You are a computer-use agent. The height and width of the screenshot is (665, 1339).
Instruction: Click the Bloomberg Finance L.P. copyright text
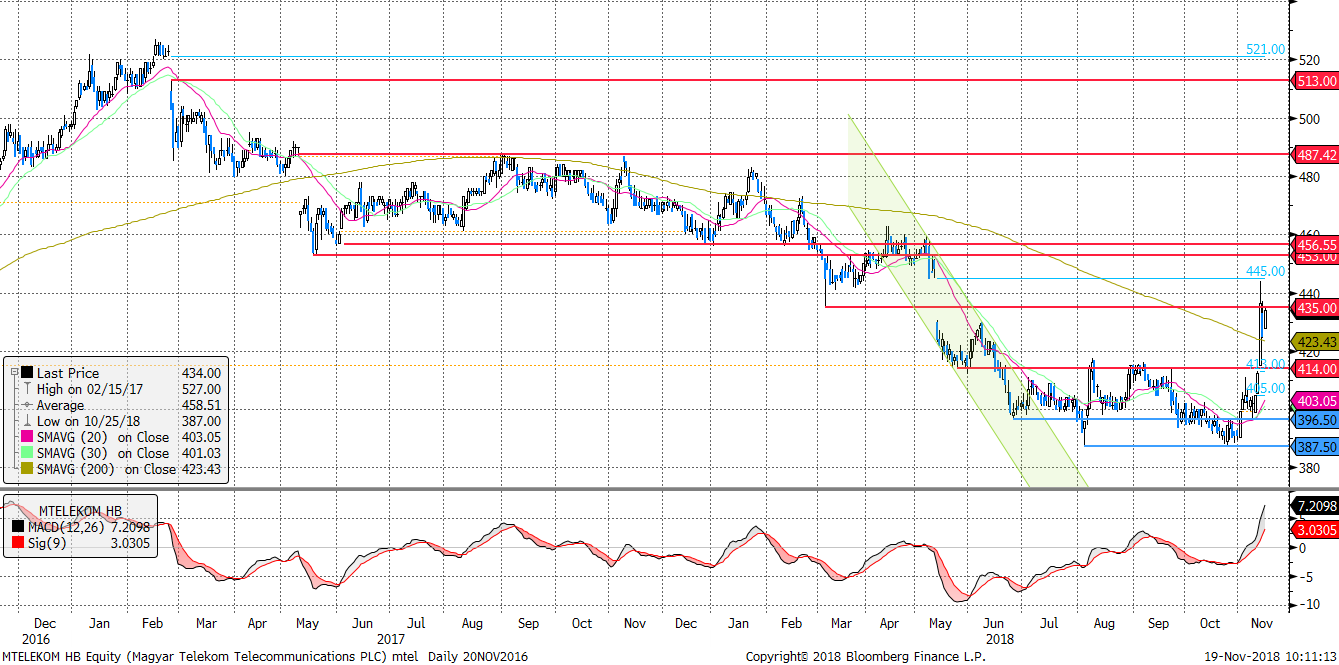coord(866,657)
